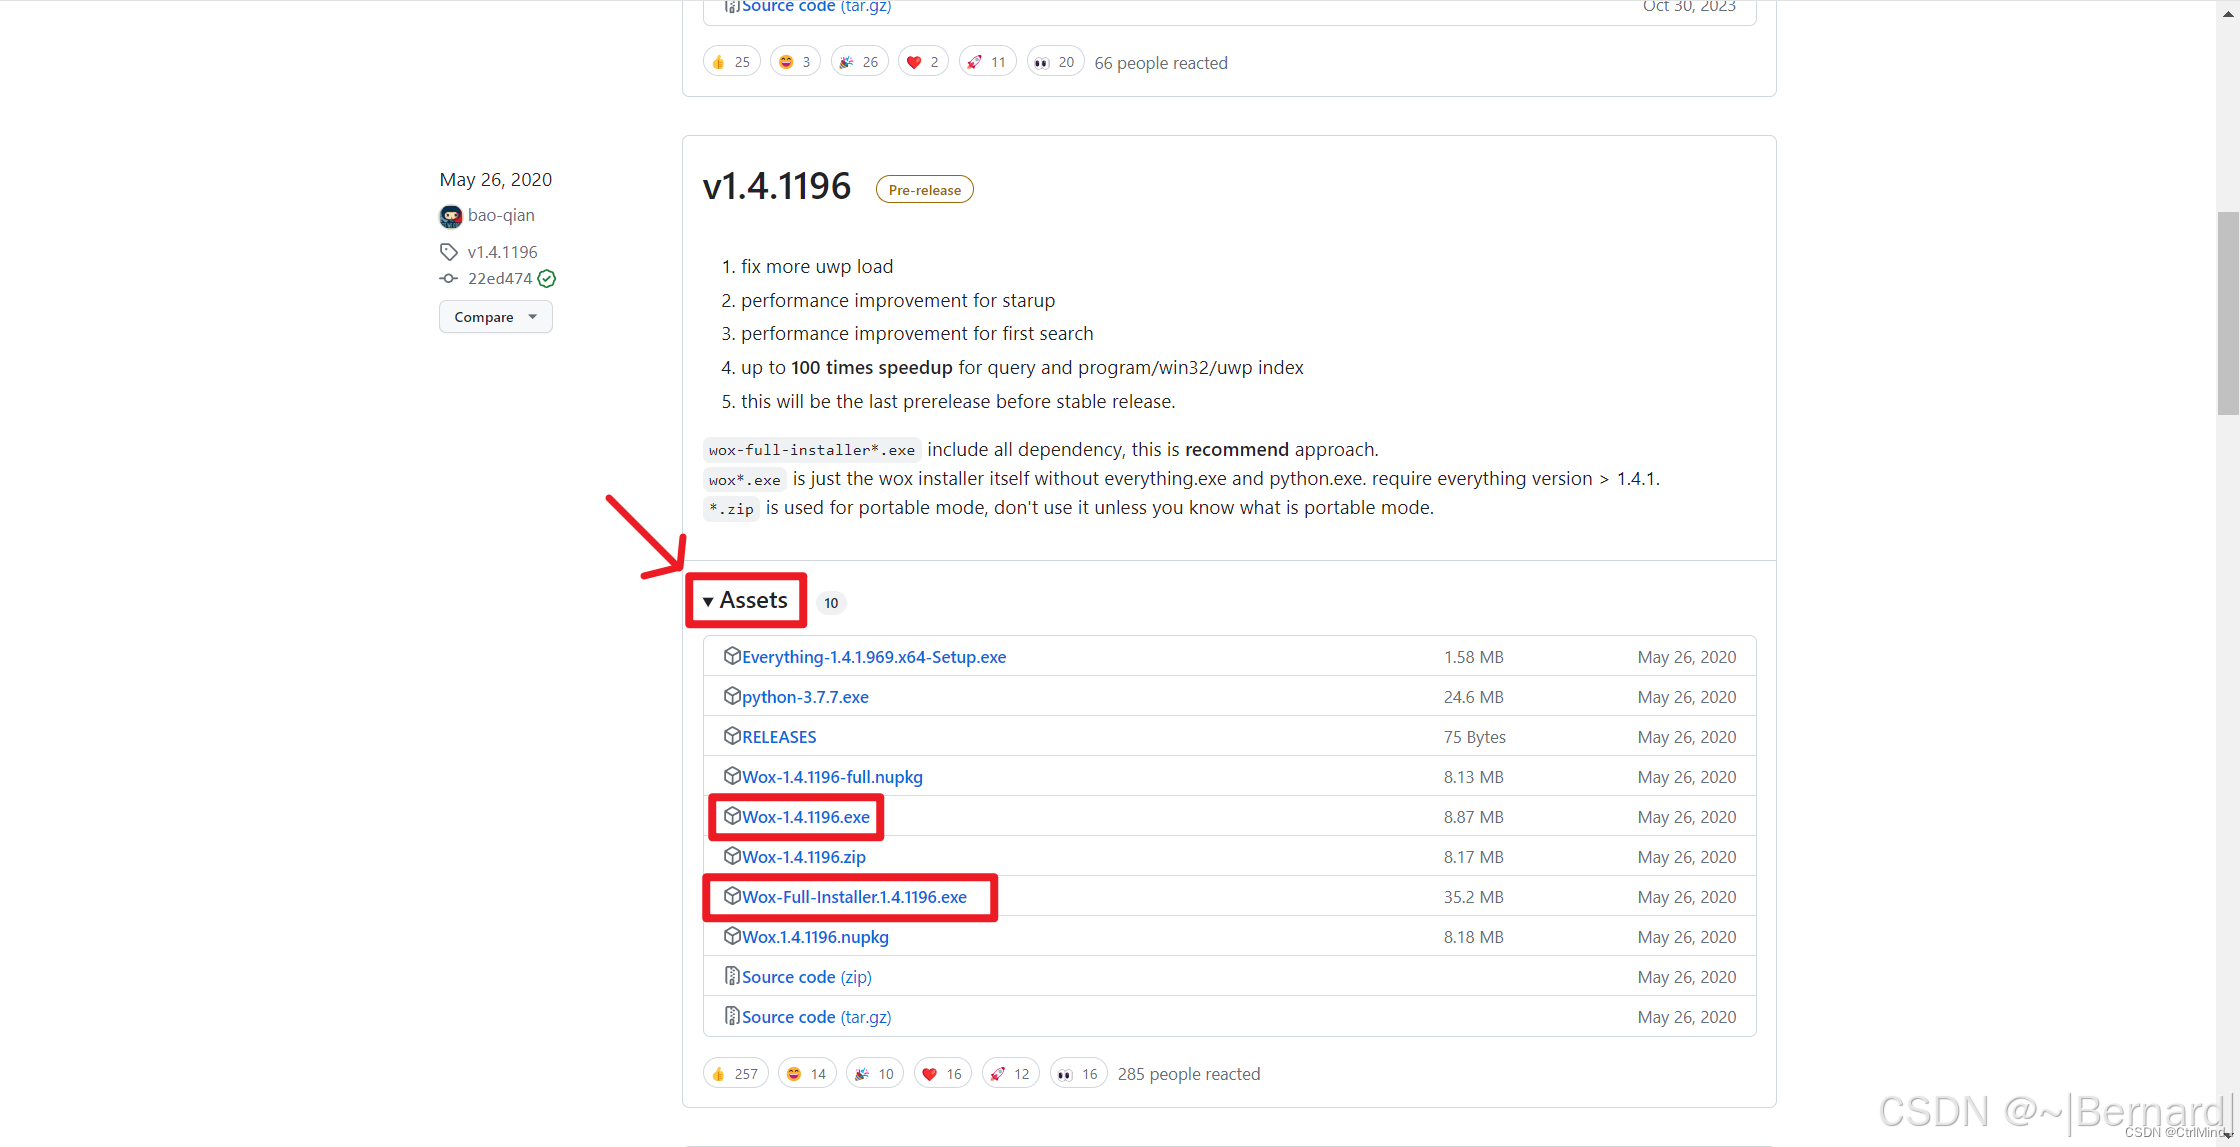Click the page vertical scrollbar thumb
This screenshot has width=2240, height=1147.
[x=2227, y=312]
